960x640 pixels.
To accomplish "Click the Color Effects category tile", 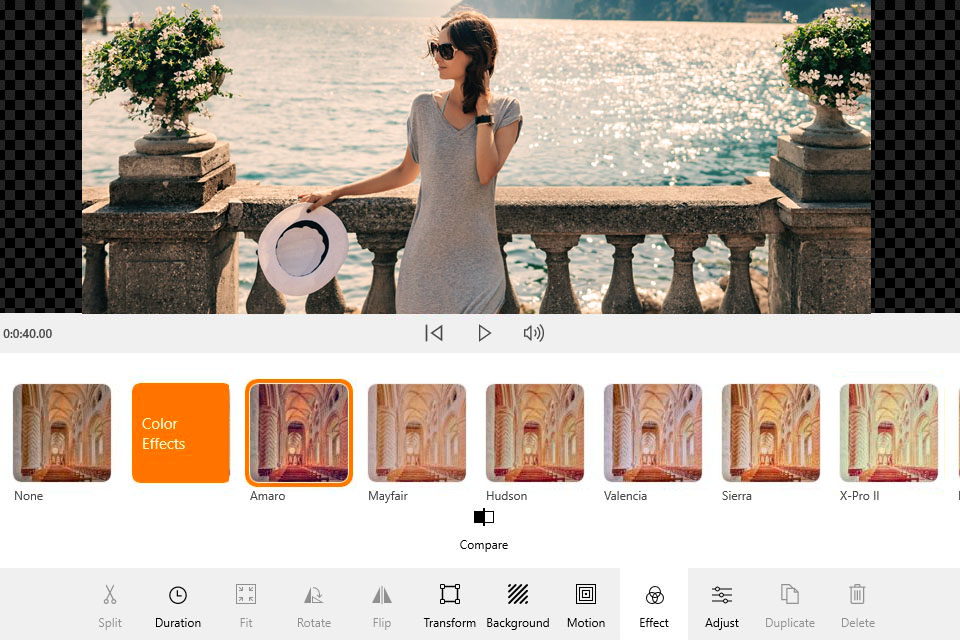I will click(181, 432).
